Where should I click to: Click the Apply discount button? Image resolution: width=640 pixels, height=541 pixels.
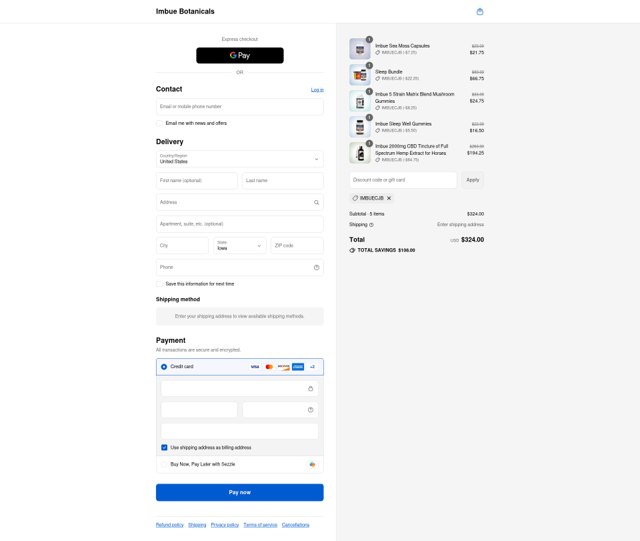473,180
